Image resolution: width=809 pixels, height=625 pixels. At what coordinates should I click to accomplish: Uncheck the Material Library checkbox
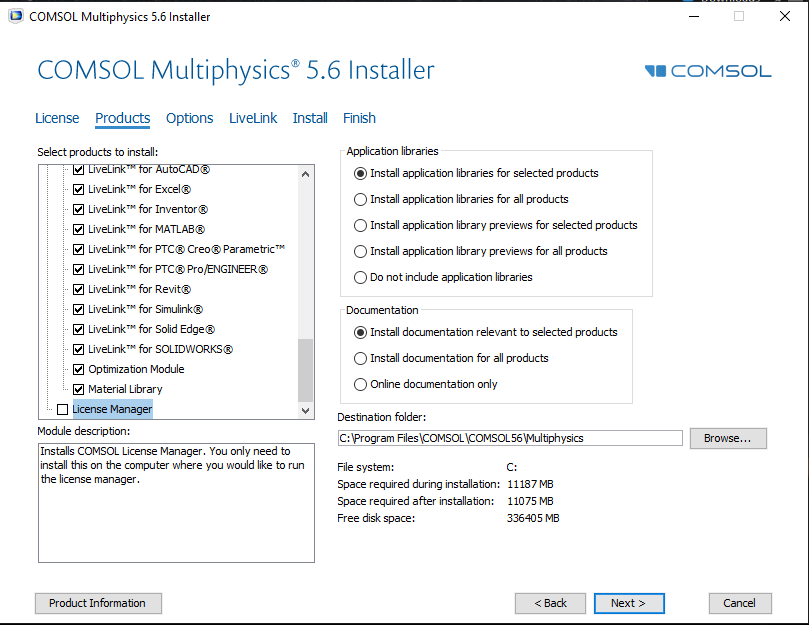pos(79,389)
